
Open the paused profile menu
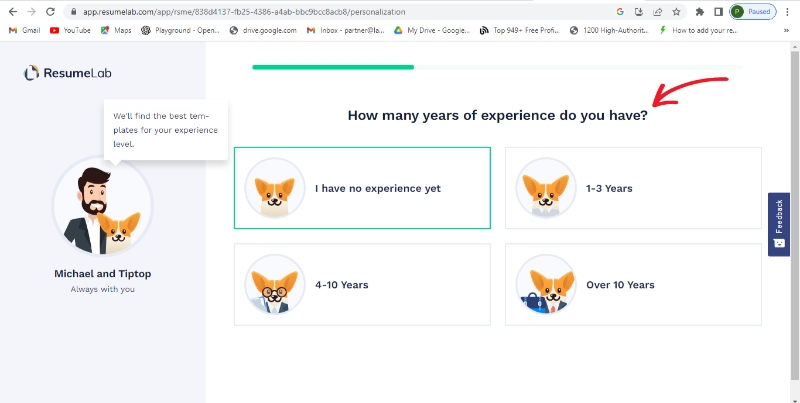752,12
